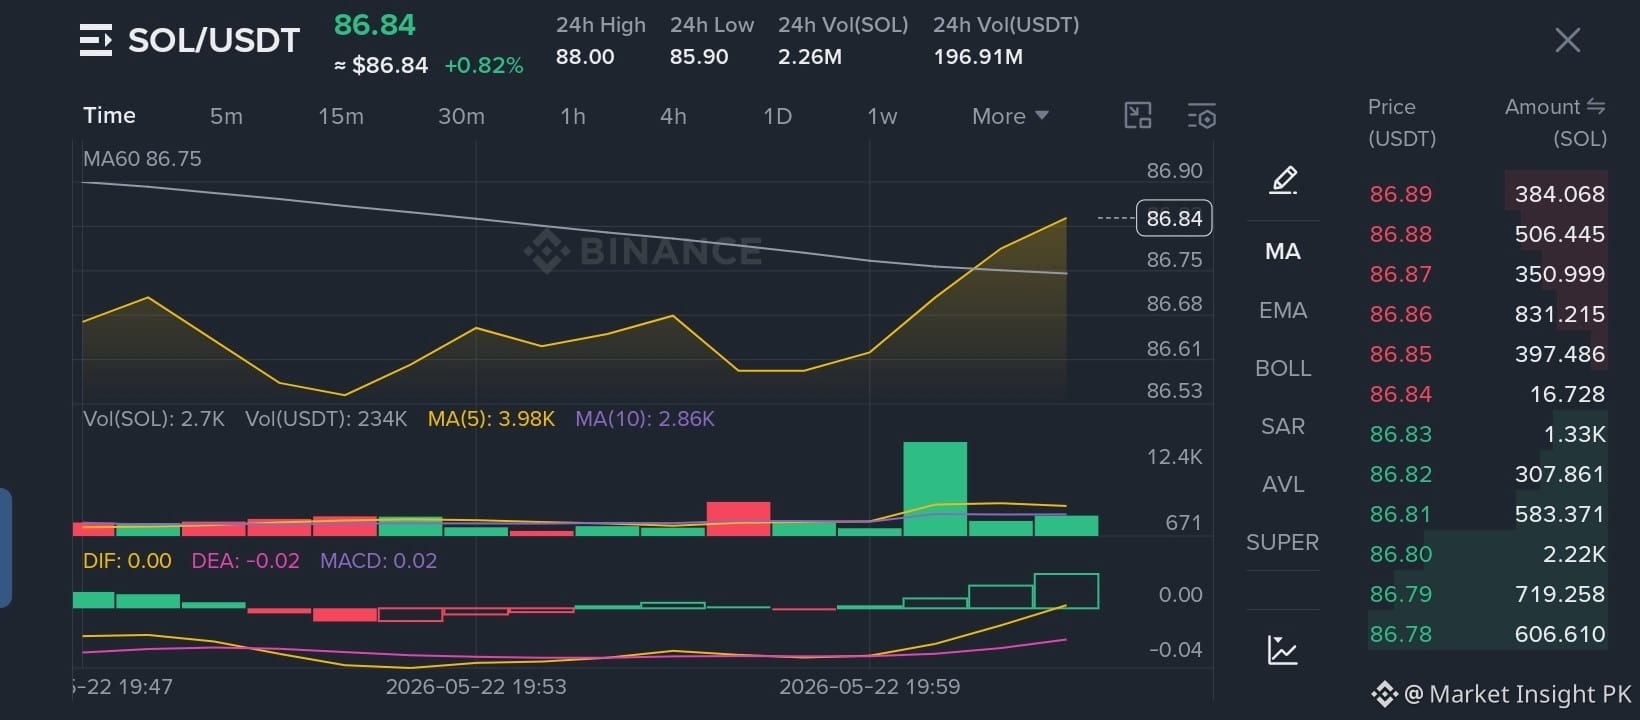
Task: Enable the SUPER indicator
Action: point(1283,542)
